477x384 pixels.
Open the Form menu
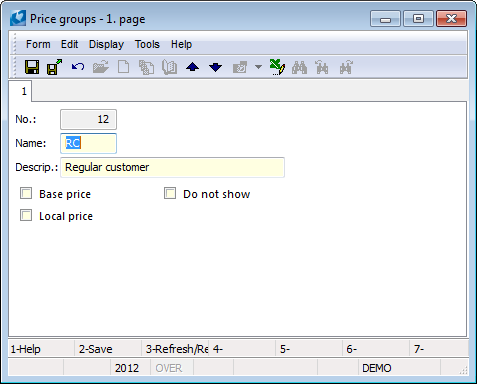point(38,44)
